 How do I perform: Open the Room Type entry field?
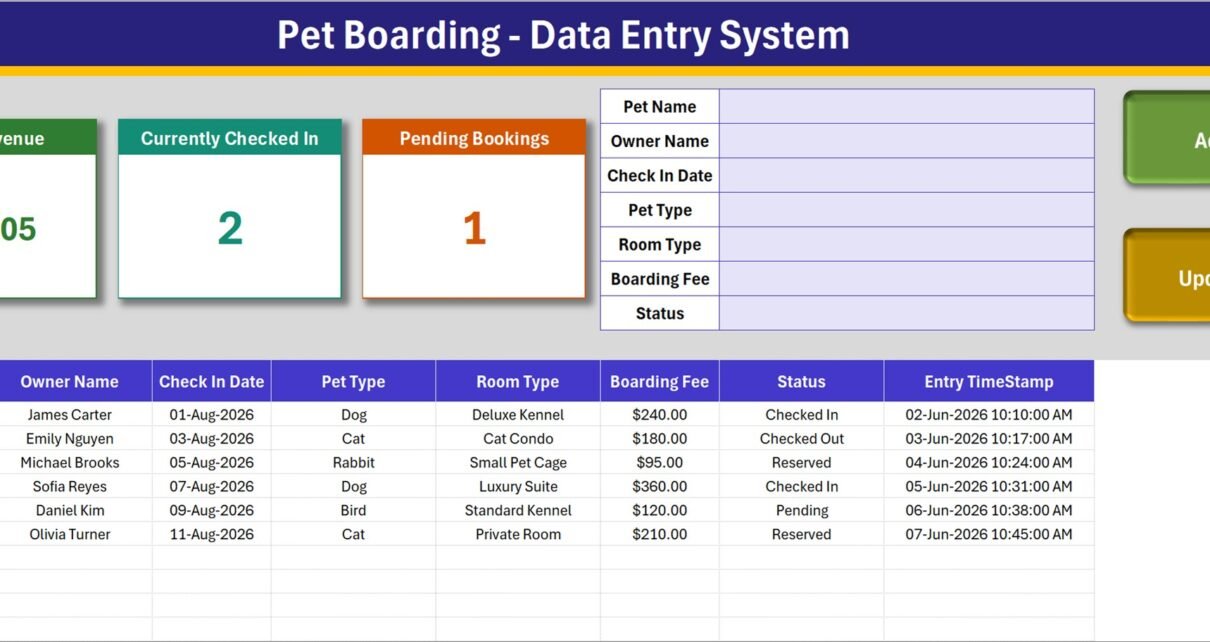coord(906,244)
